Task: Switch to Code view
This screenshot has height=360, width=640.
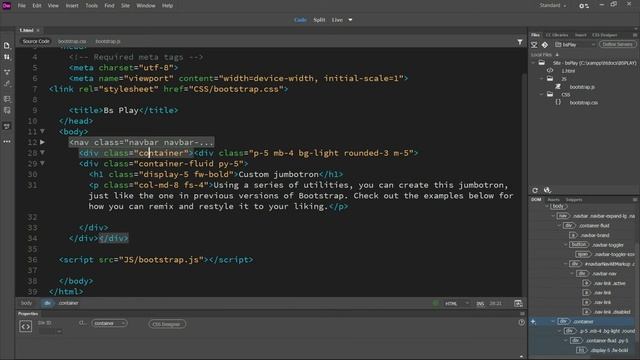Action: [300, 20]
